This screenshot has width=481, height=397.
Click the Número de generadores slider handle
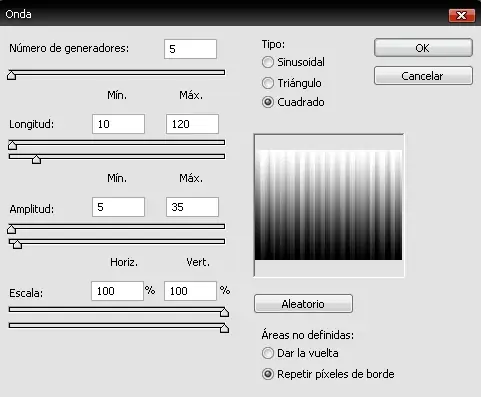[11, 75]
